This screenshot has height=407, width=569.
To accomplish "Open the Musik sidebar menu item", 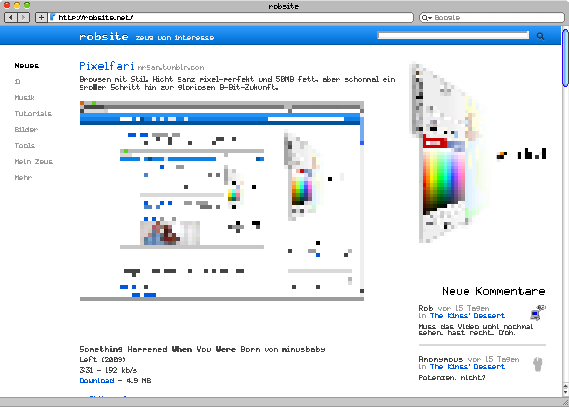I will click(x=24, y=98).
